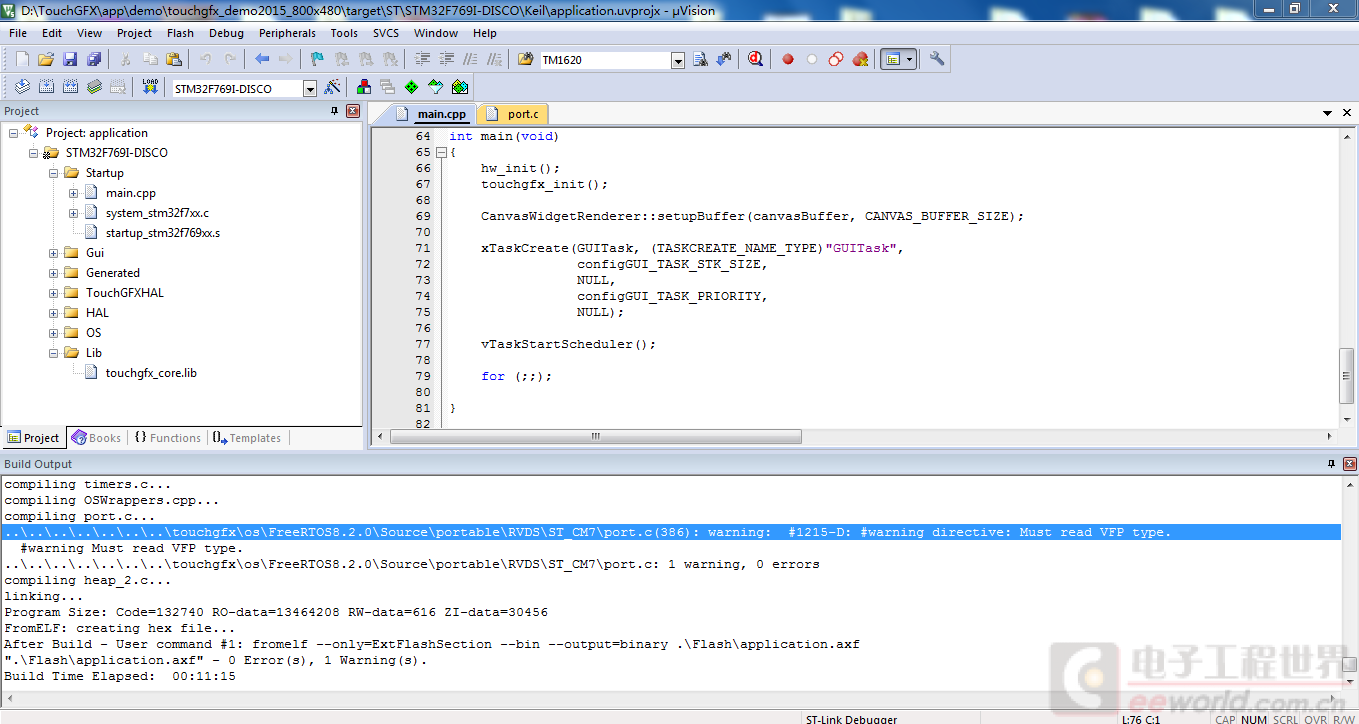Open the window layout dropdown arrow
1359x724 pixels.
pos(909,59)
